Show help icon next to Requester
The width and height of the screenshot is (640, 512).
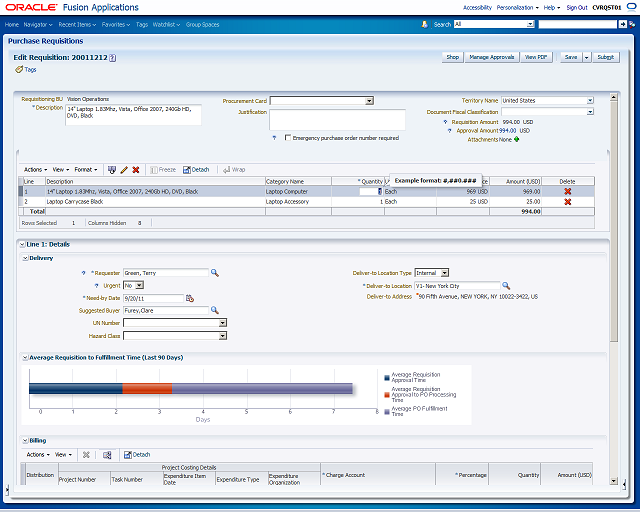pyautogui.click(x=84, y=273)
